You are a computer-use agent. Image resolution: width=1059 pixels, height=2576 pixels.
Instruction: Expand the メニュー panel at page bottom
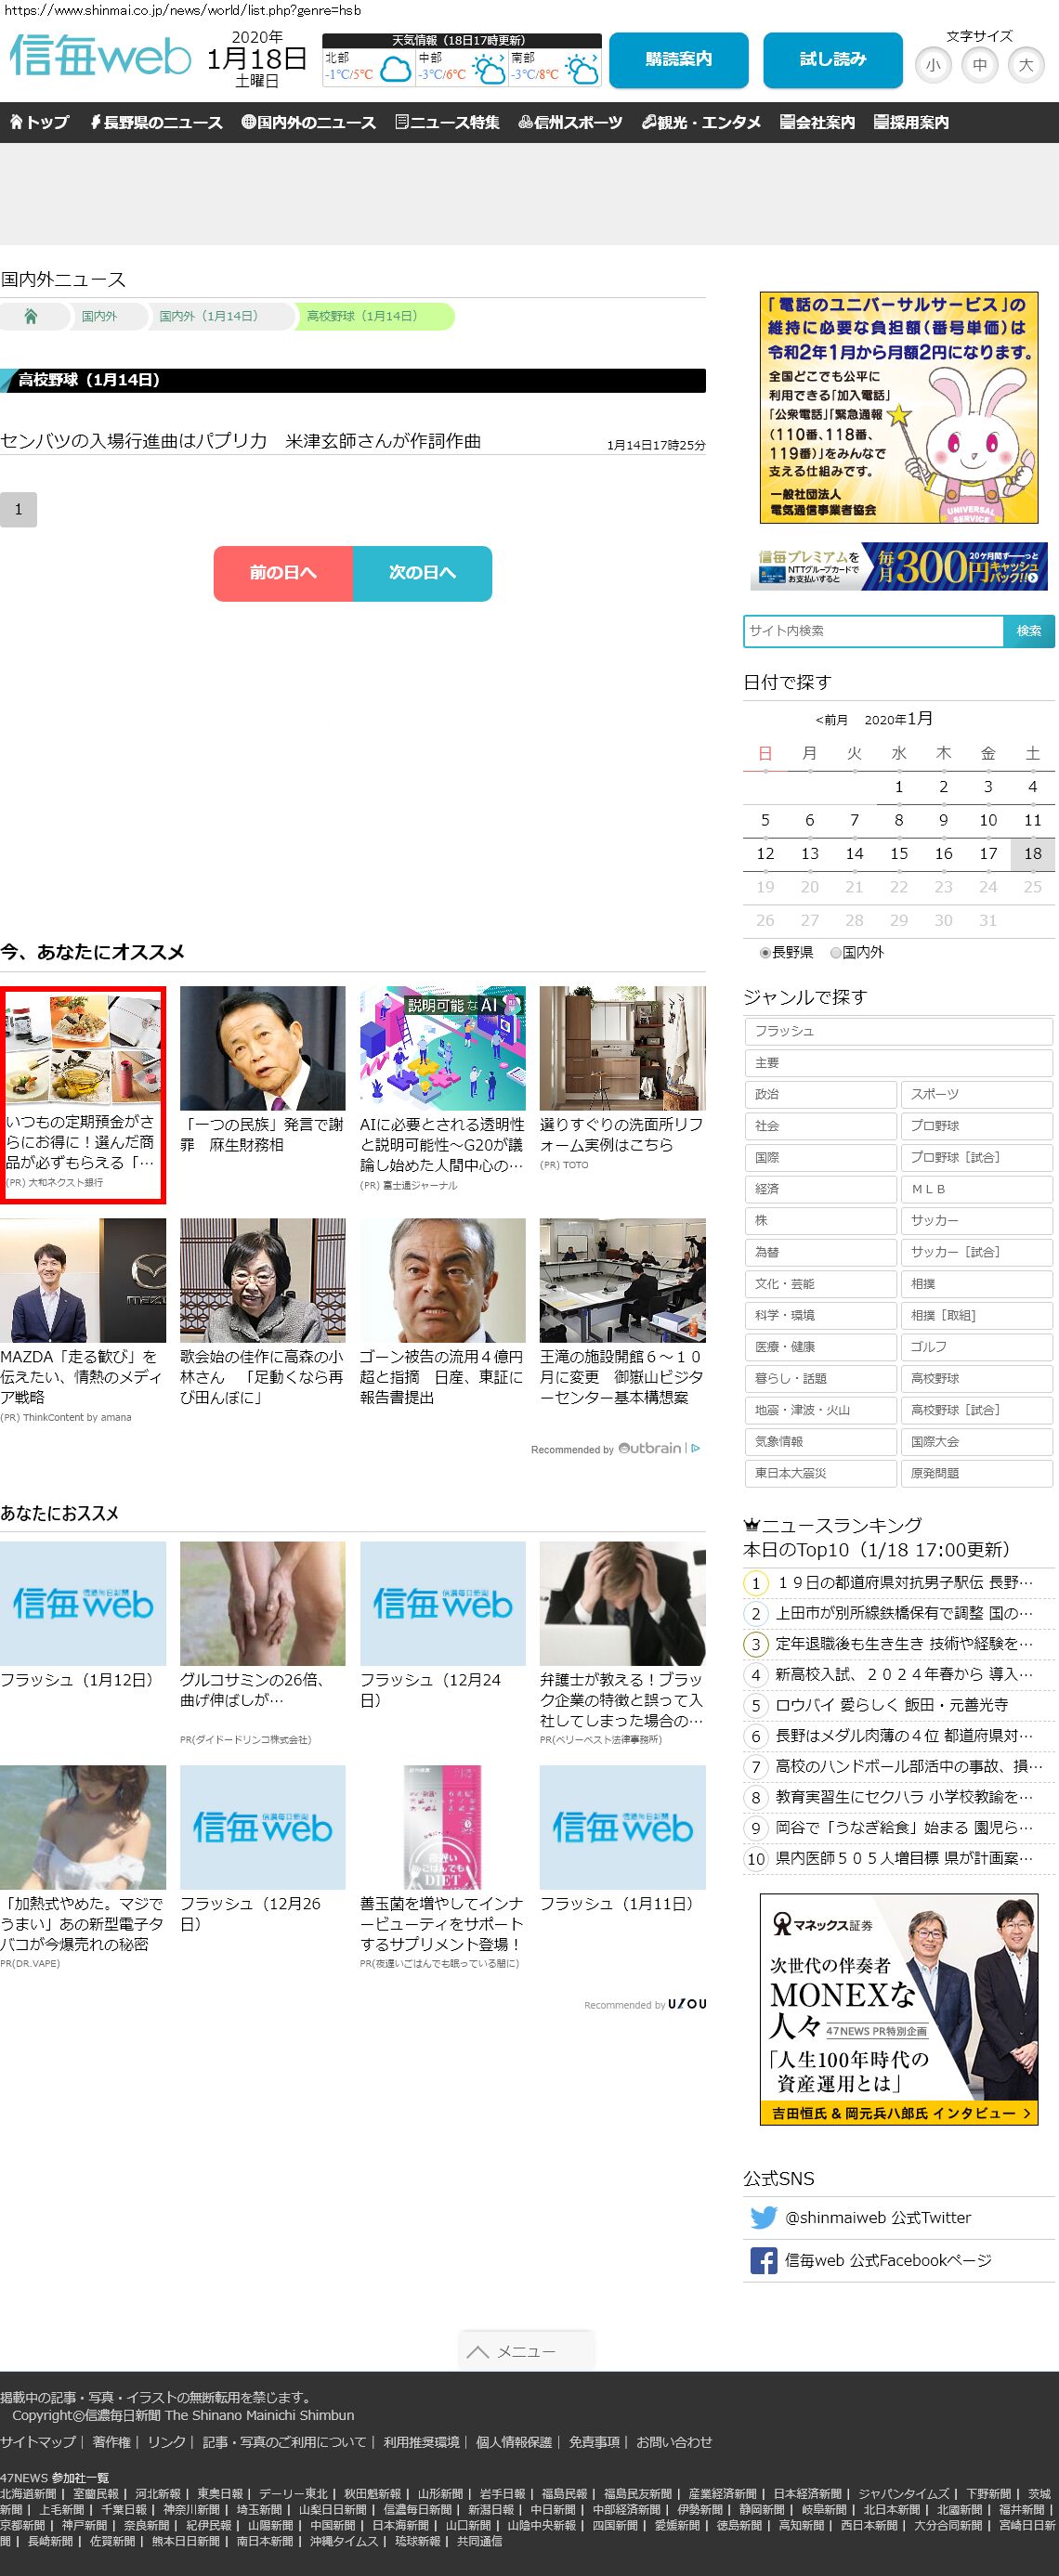526,2351
